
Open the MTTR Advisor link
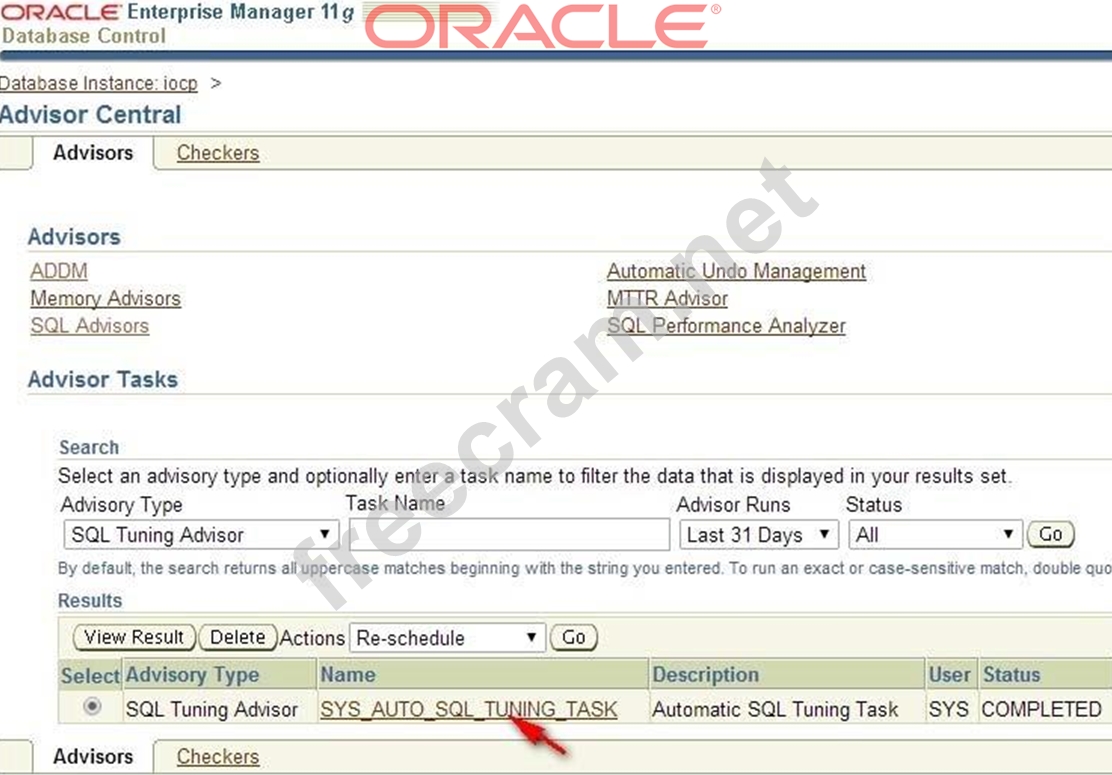(667, 299)
